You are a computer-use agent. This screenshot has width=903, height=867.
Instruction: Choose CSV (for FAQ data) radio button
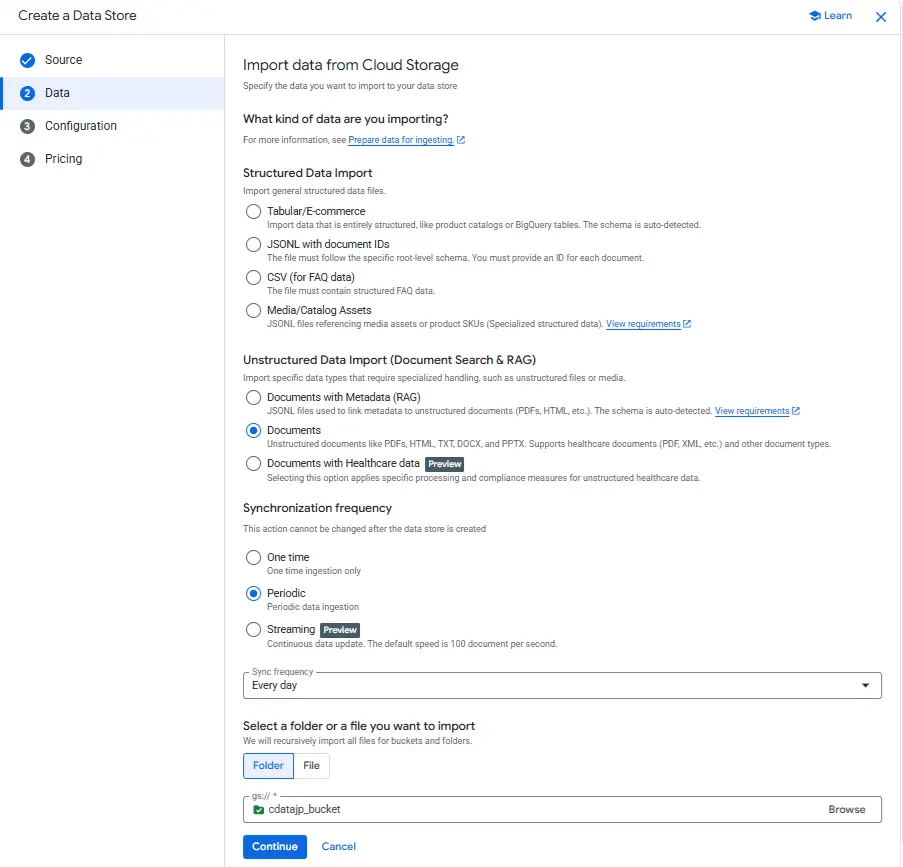point(253,277)
